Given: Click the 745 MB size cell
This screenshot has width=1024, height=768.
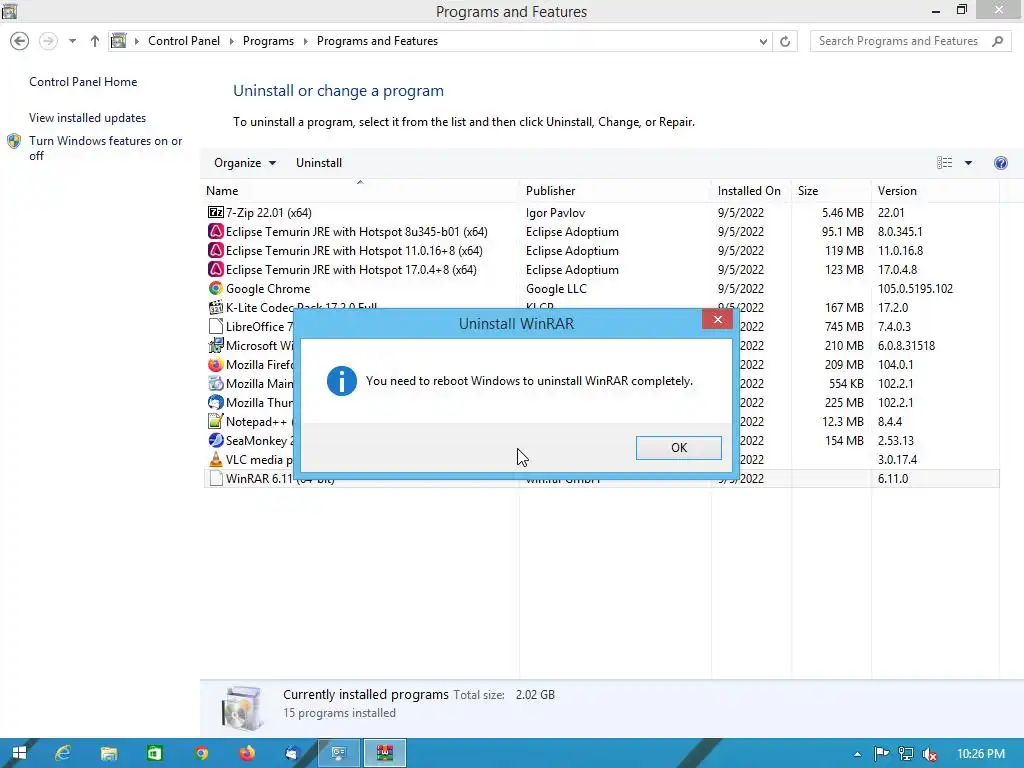Looking at the screenshot, I should 844,327.
